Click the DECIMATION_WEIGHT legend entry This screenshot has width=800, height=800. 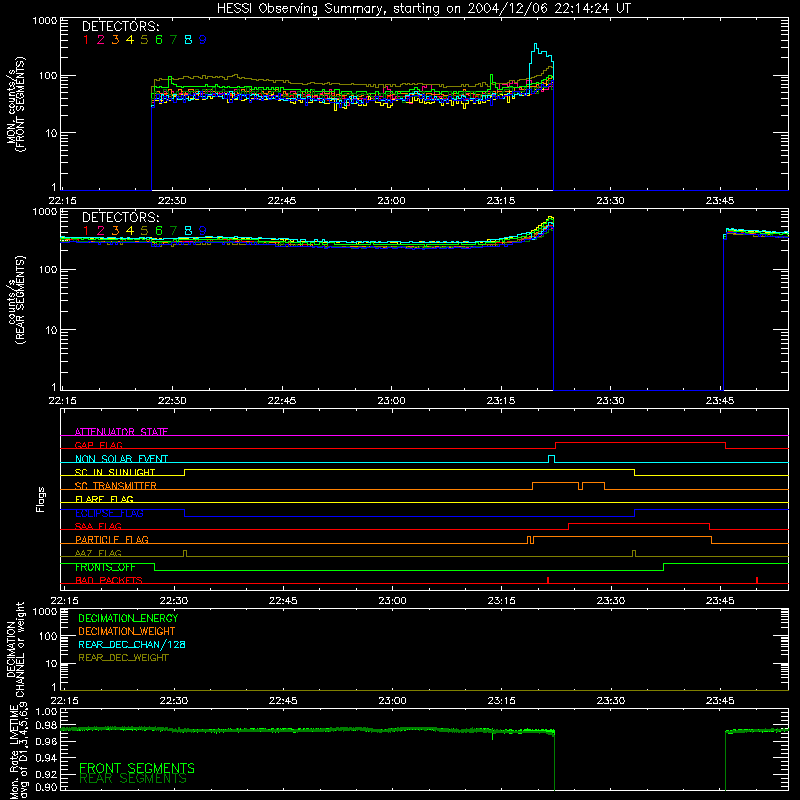pos(127,631)
